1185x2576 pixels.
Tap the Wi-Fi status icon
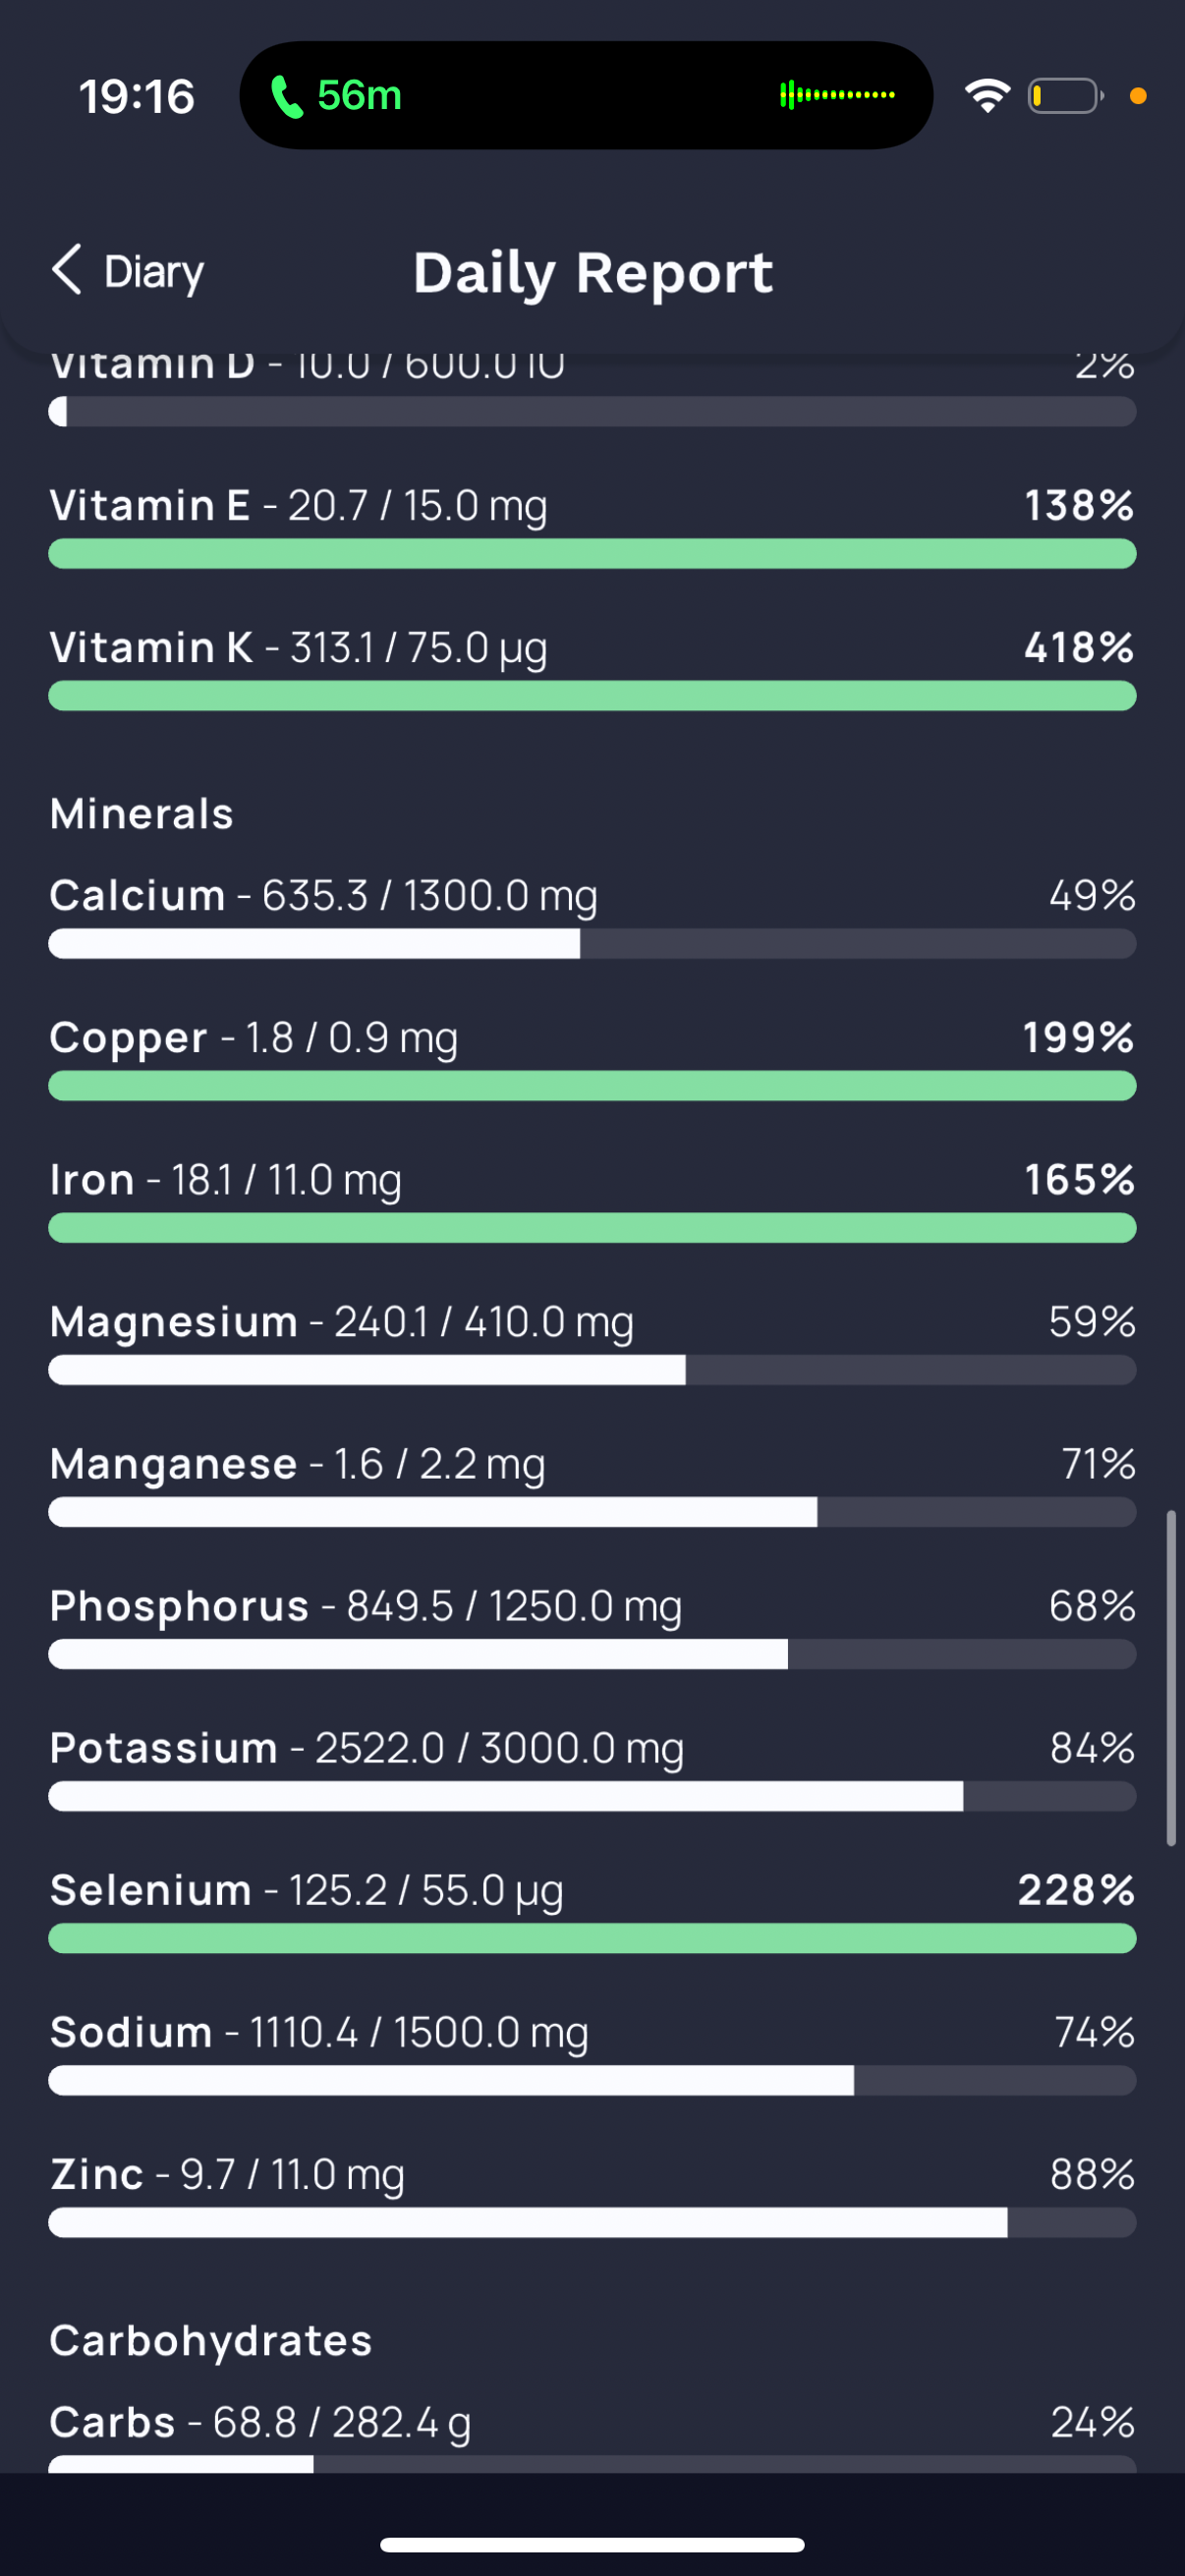pos(987,96)
